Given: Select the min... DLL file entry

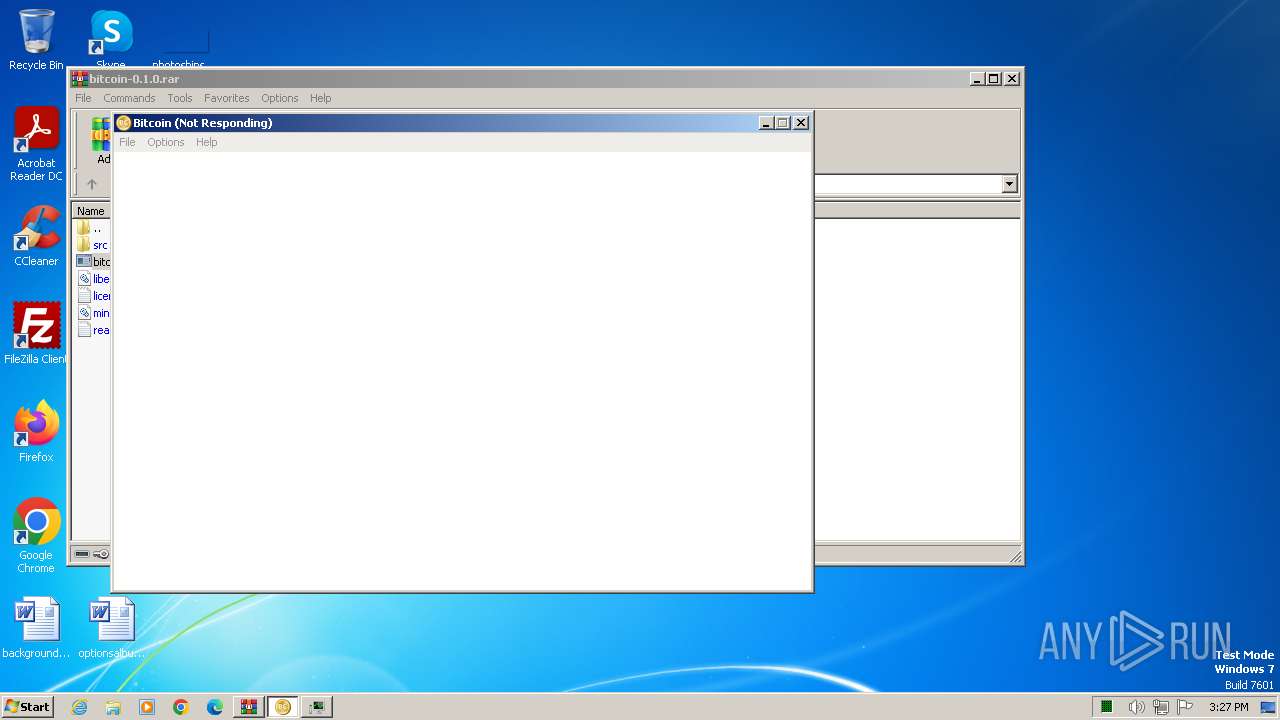Looking at the screenshot, I should click(92, 313).
